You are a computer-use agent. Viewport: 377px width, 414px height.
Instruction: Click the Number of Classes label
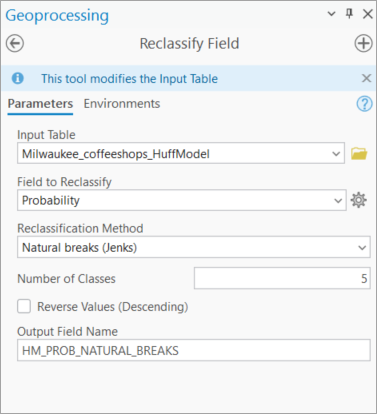pos(66,279)
